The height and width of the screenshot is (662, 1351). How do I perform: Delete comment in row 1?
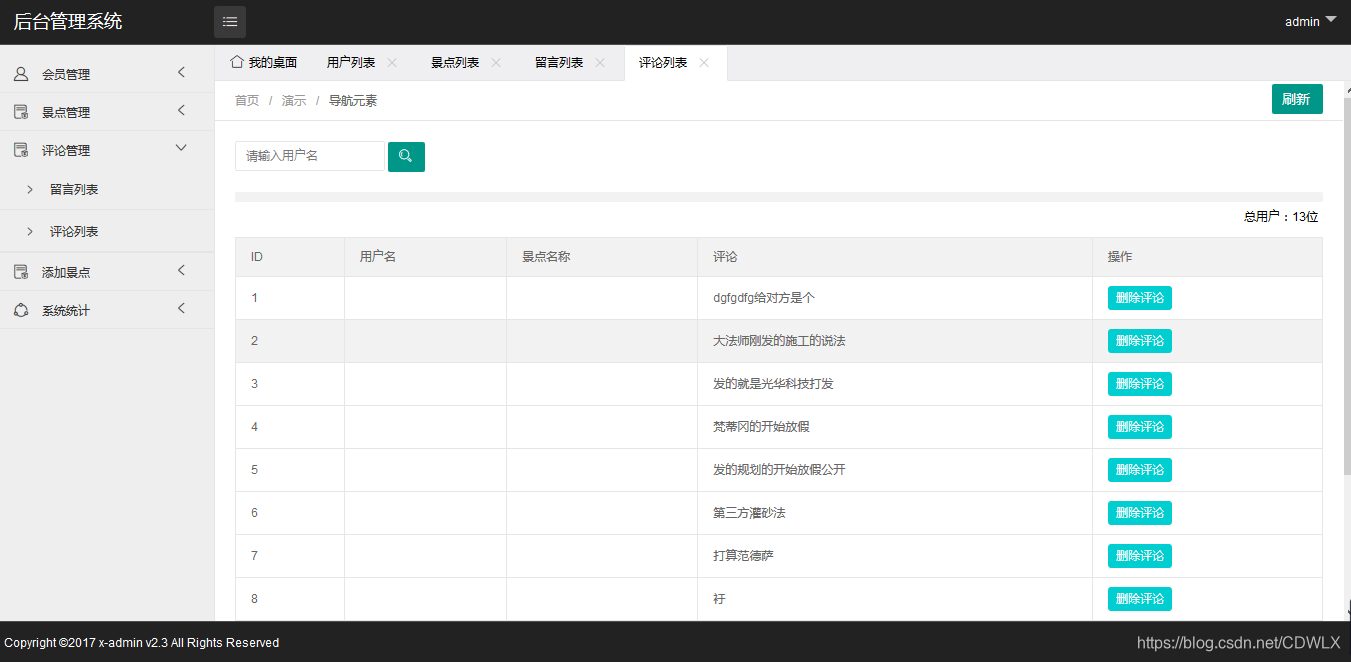click(x=1140, y=298)
